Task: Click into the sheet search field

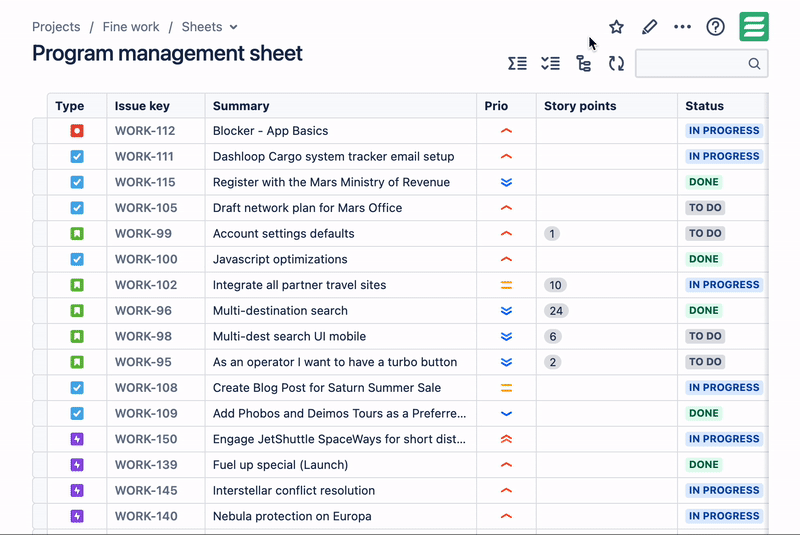Action: pyautogui.click(x=701, y=63)
